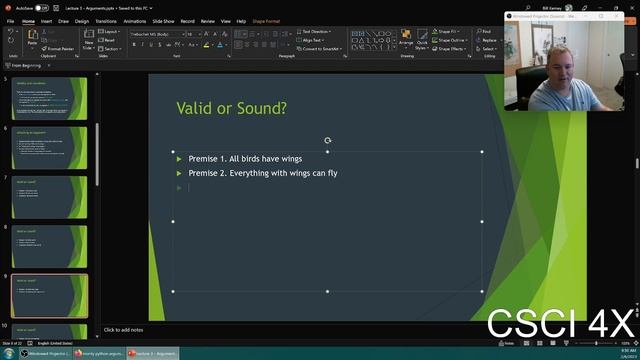The height and width of the screenshot is (360, 640).
Task: Expand the Section dropdown
Action: click(110, 49)
